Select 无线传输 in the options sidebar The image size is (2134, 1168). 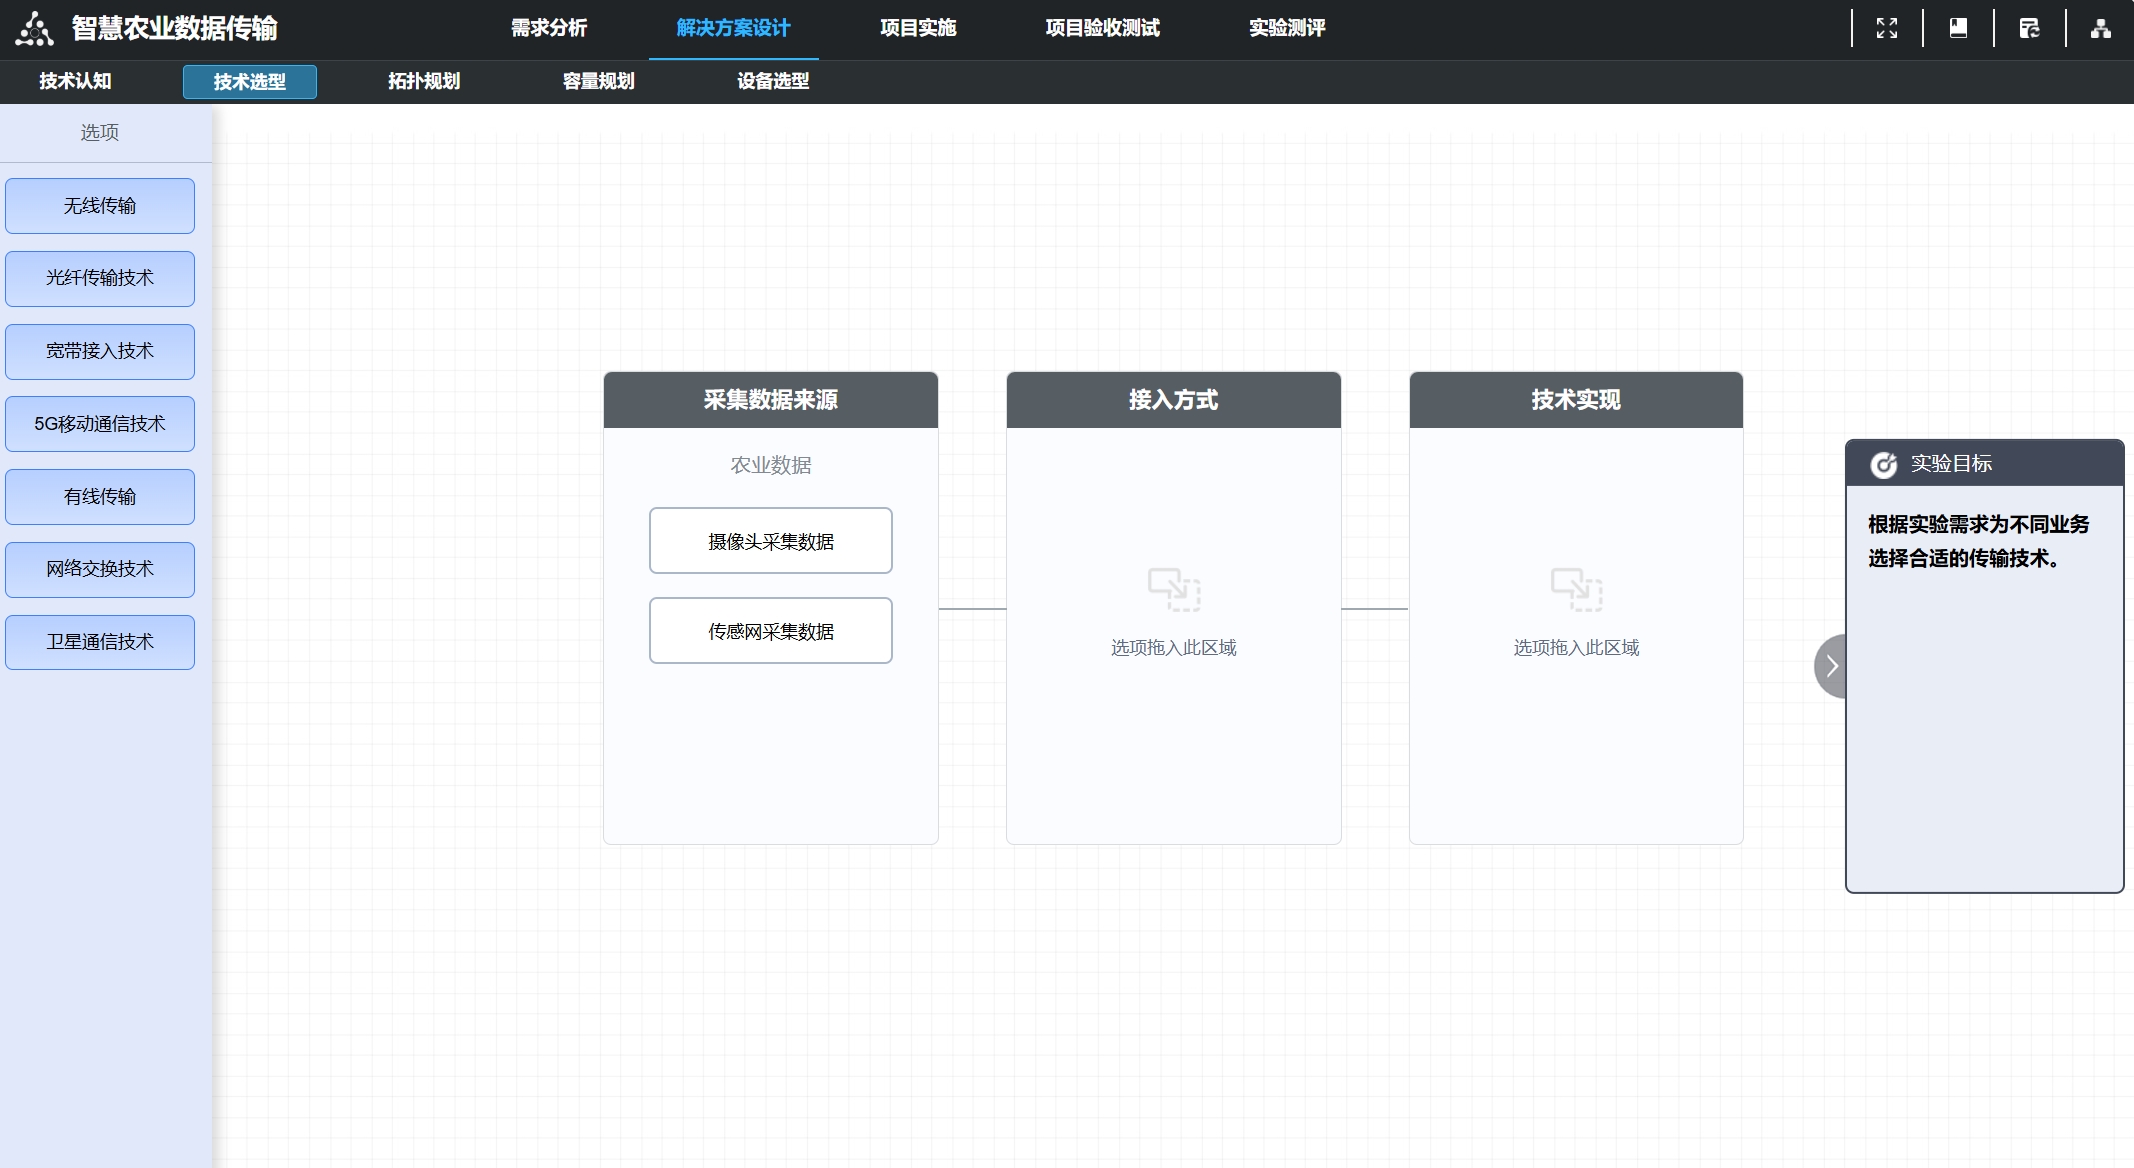[x=99, y=205]
